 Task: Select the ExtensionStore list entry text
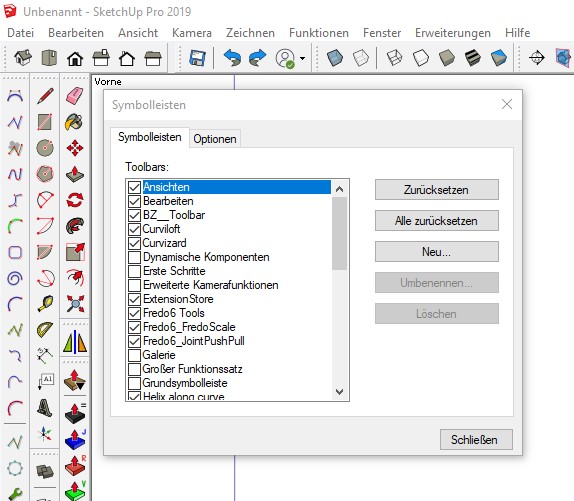coord(178,299)
